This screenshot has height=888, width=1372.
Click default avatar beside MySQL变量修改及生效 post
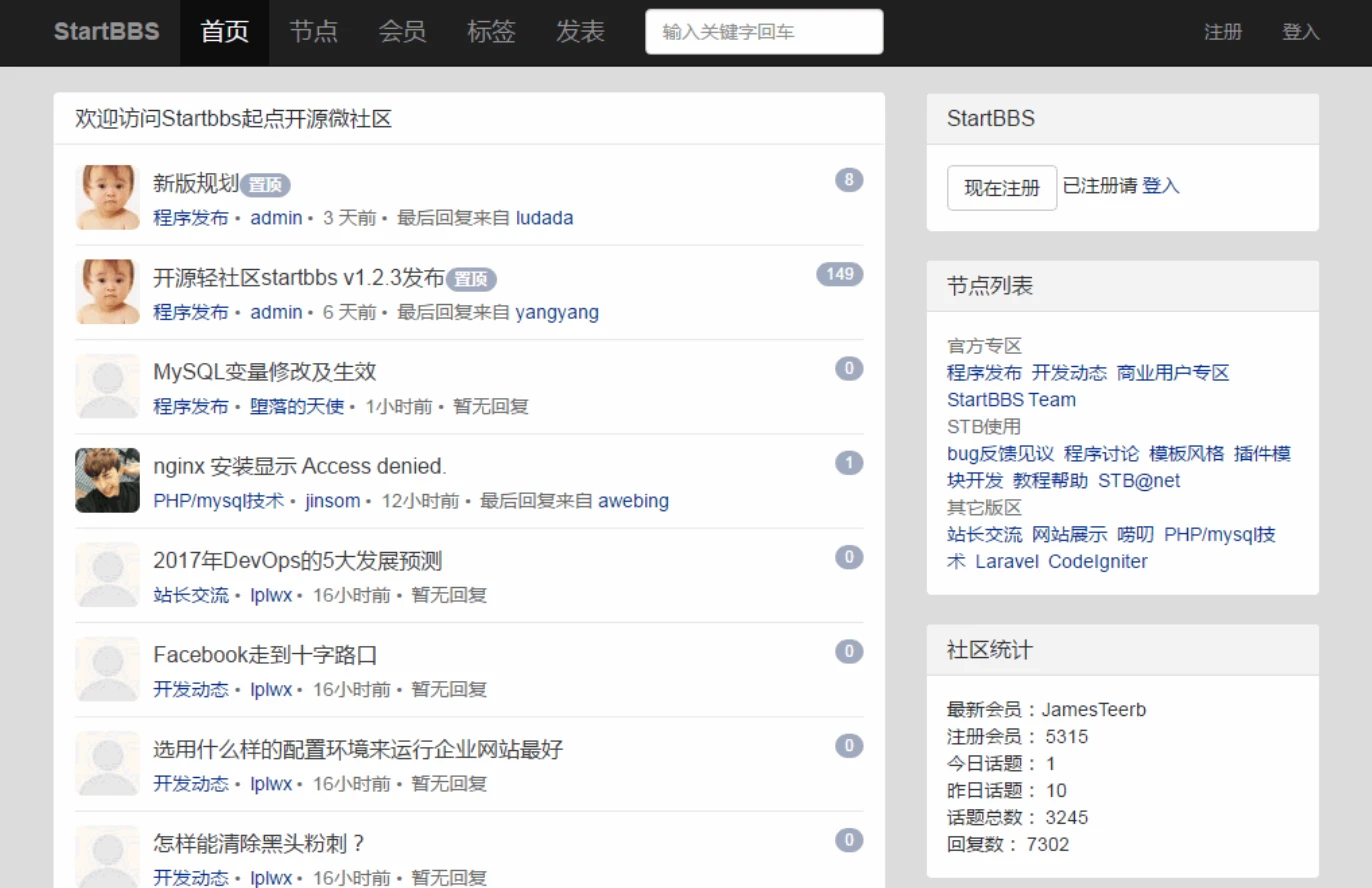[x=107, y=386]
